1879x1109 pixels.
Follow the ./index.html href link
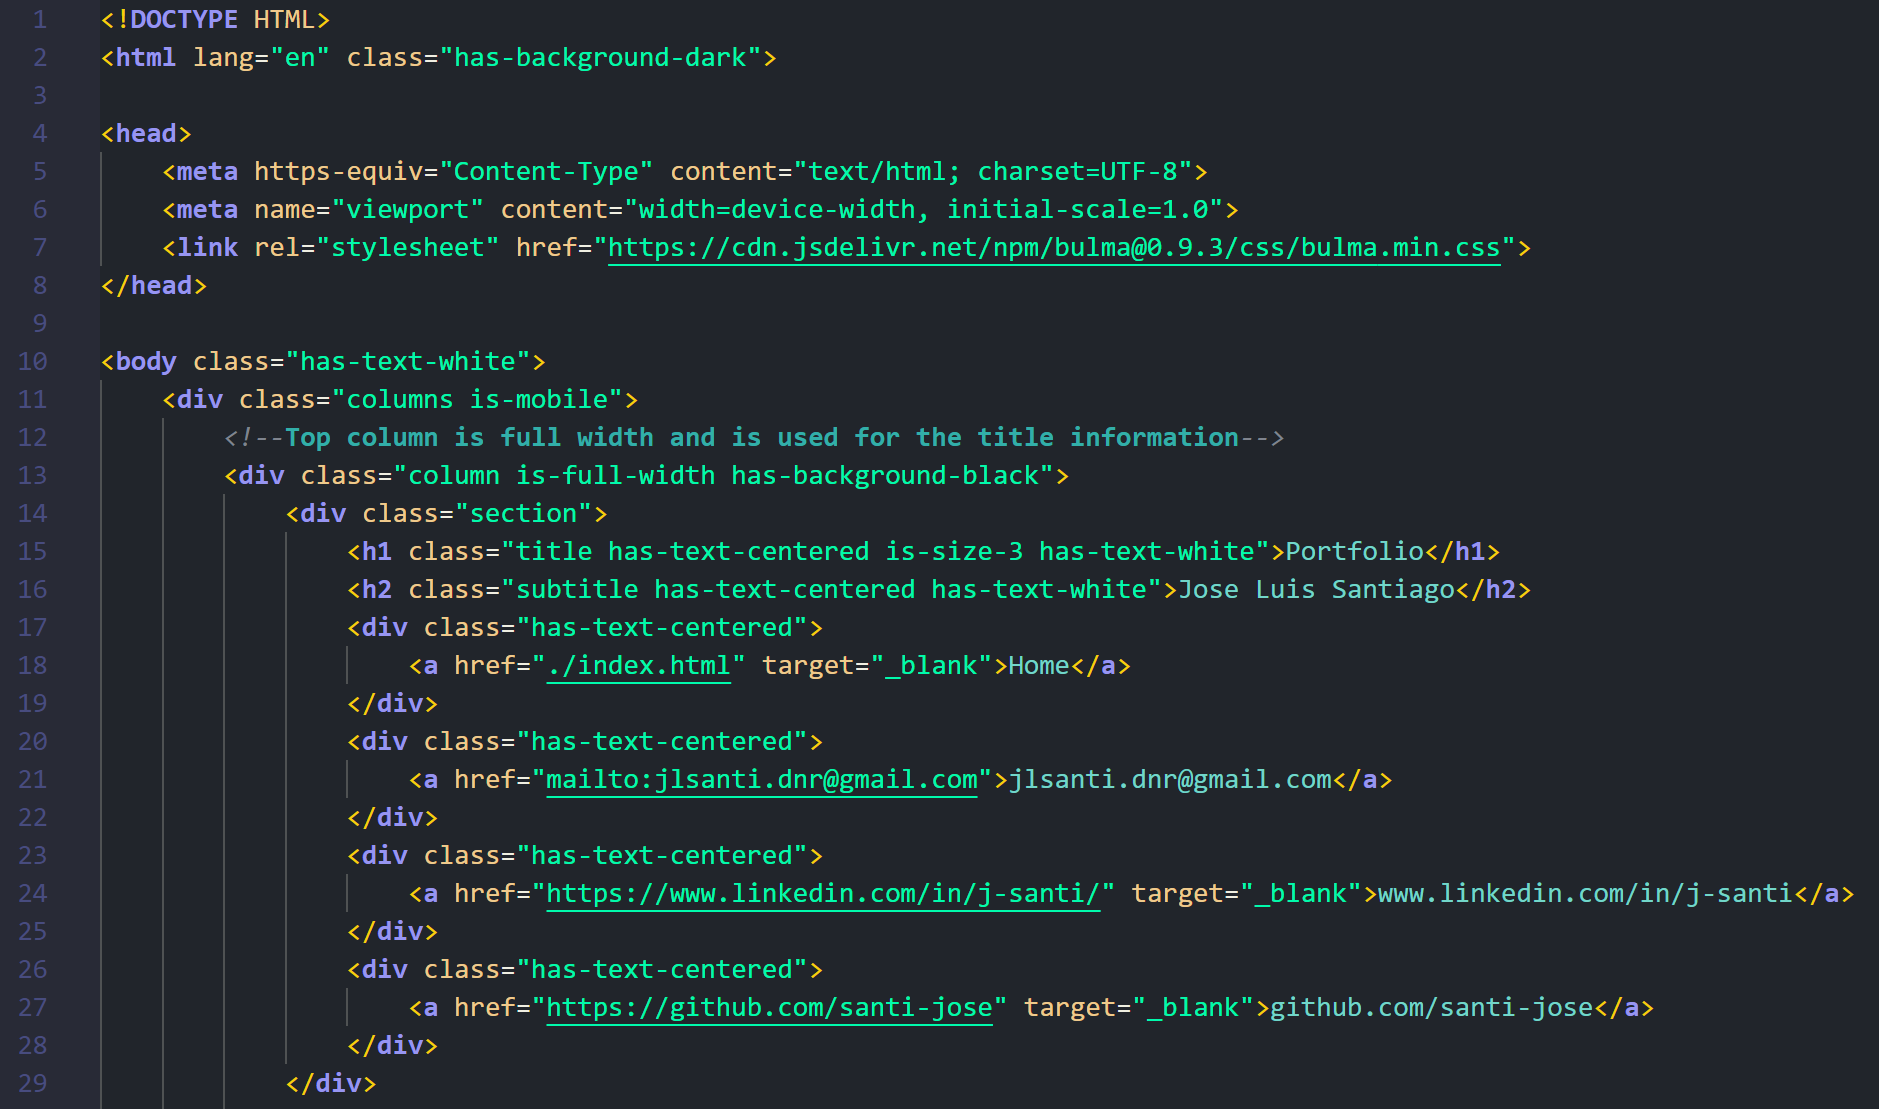(x=639, y=666)
